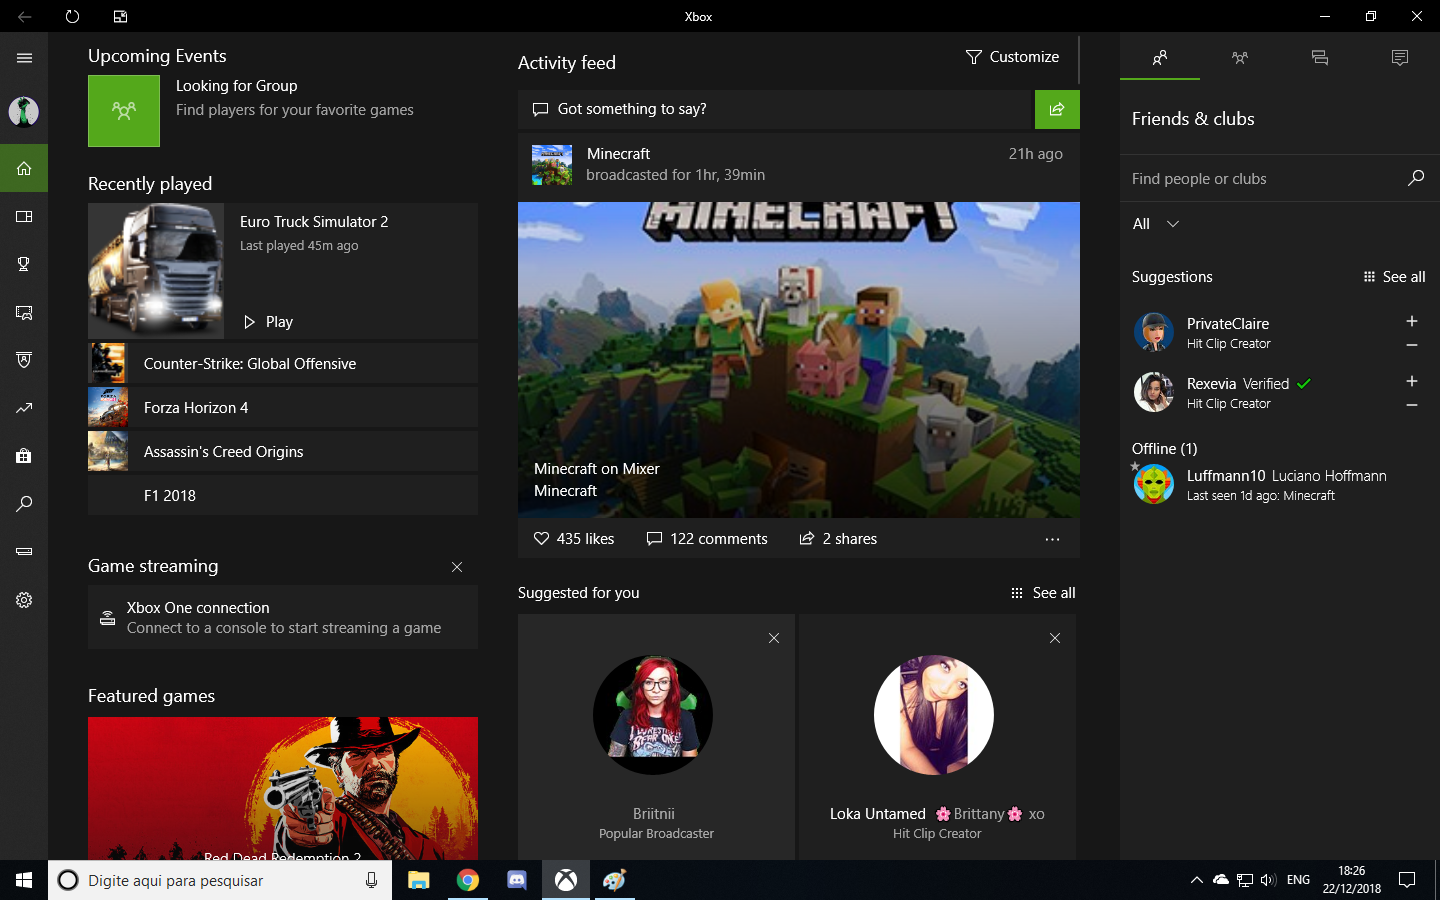Open Loka Untamed's profile picture

tap(934, 715)
